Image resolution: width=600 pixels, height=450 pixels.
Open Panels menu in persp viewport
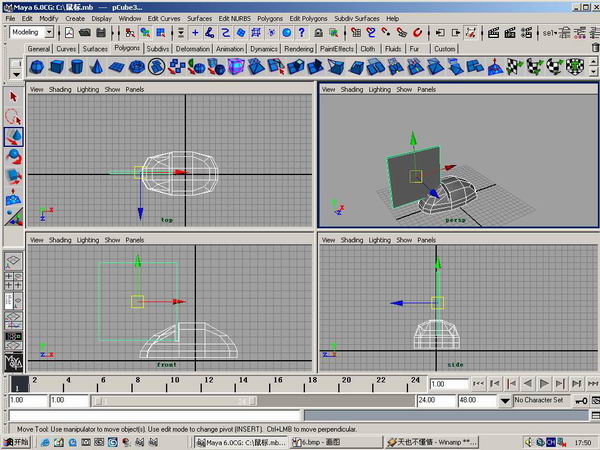pos(426,90)
